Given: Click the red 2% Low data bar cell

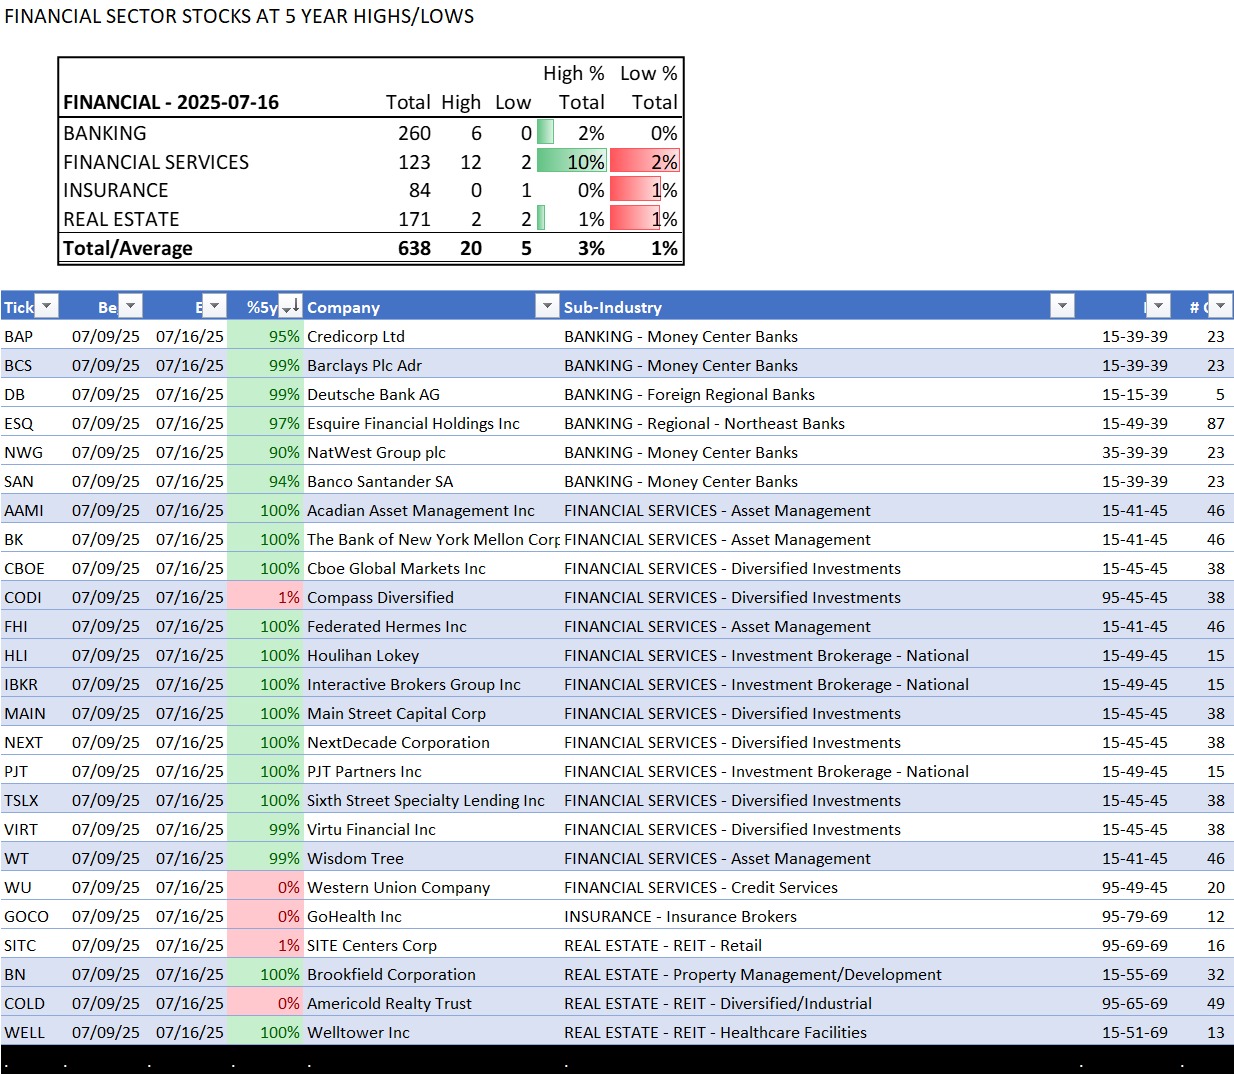Looking at the screenshot, I should 645,161.
